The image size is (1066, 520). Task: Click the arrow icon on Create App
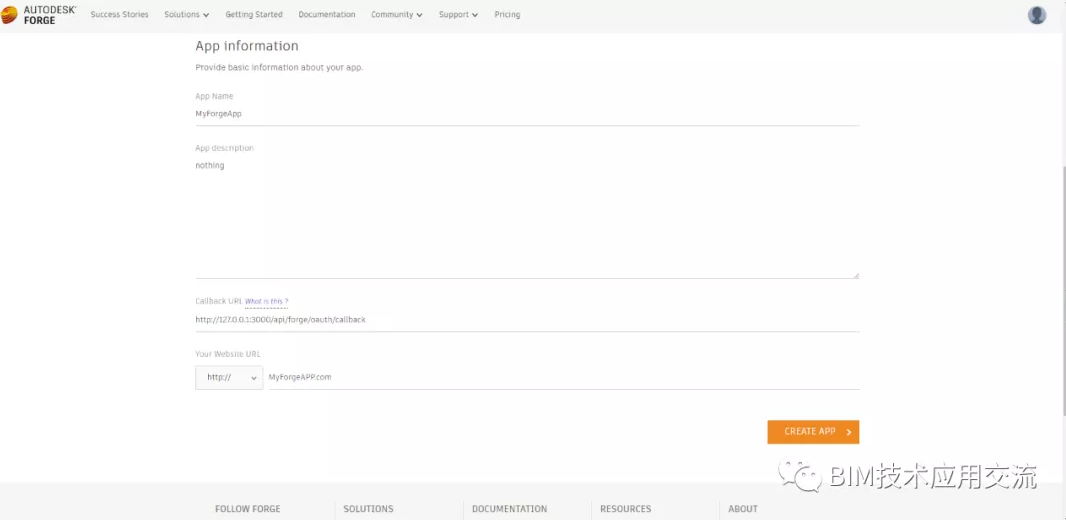tap(849, 432)
